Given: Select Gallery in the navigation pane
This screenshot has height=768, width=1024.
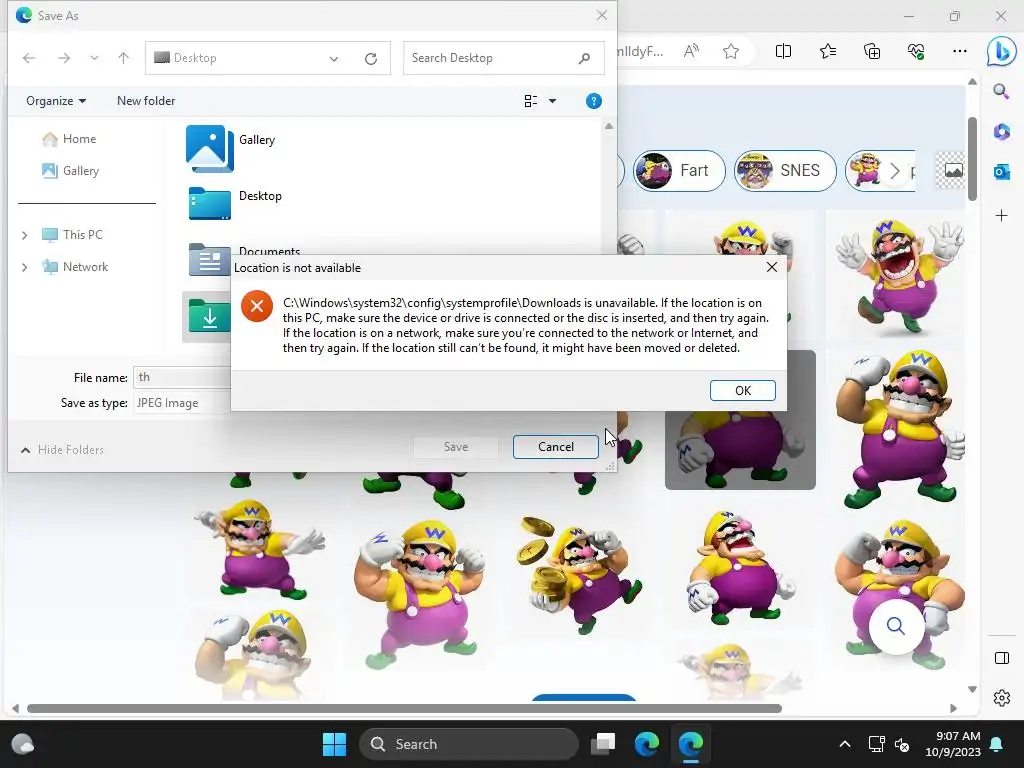Looking at the screenshot, I should [71, 171].
